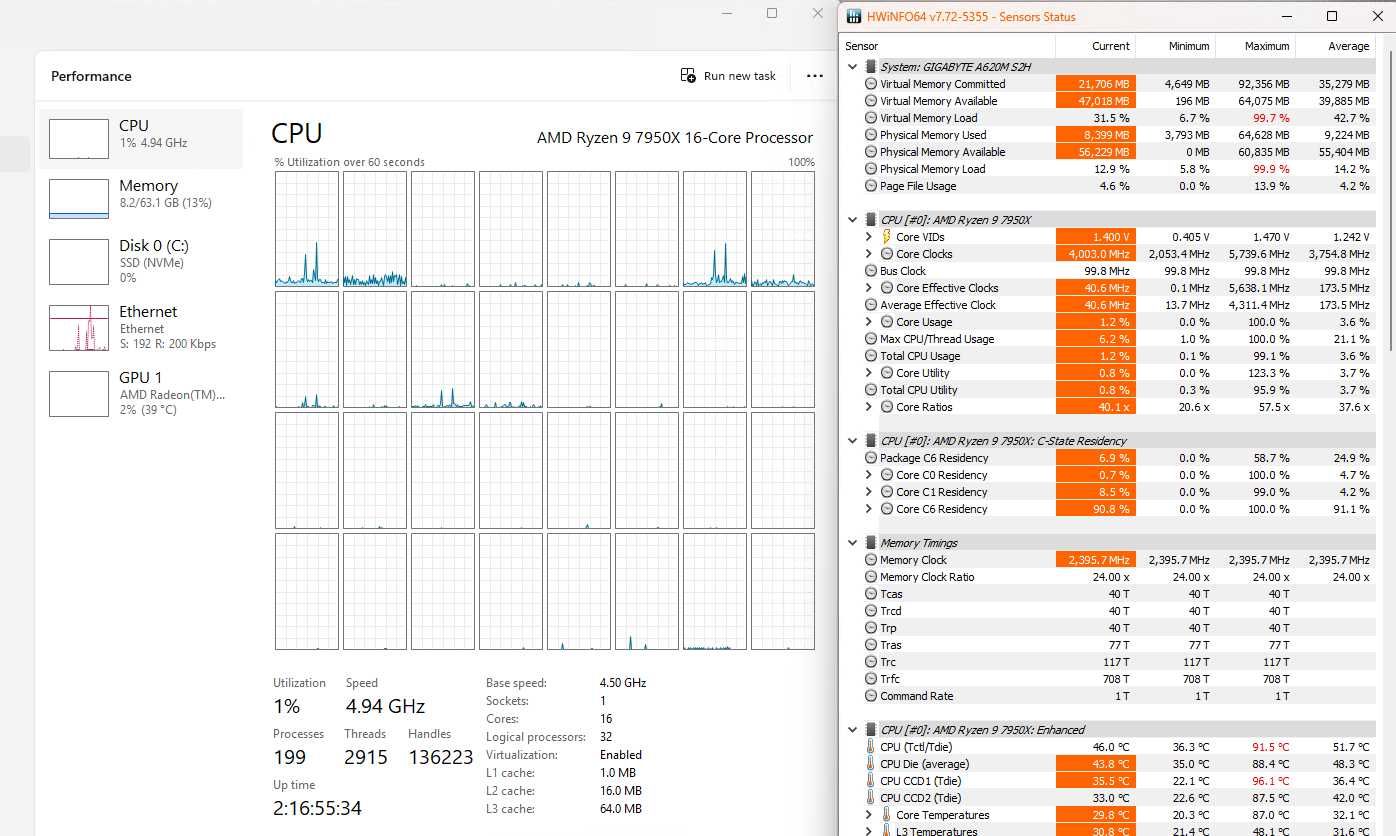Click the Up time value 2:16:55:34

tap(317, 808)
